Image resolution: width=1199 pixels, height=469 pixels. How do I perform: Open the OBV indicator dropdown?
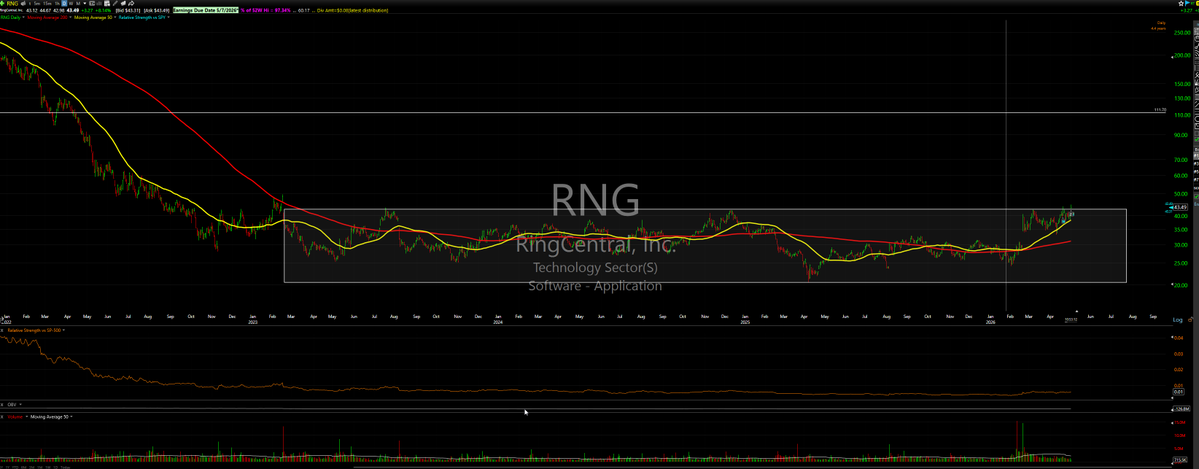(21, 404)
